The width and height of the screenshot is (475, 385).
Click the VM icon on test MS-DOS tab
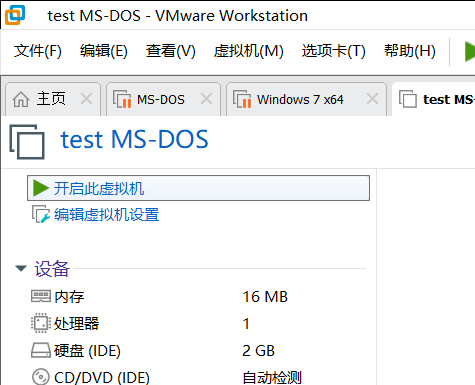coord(408,99)
